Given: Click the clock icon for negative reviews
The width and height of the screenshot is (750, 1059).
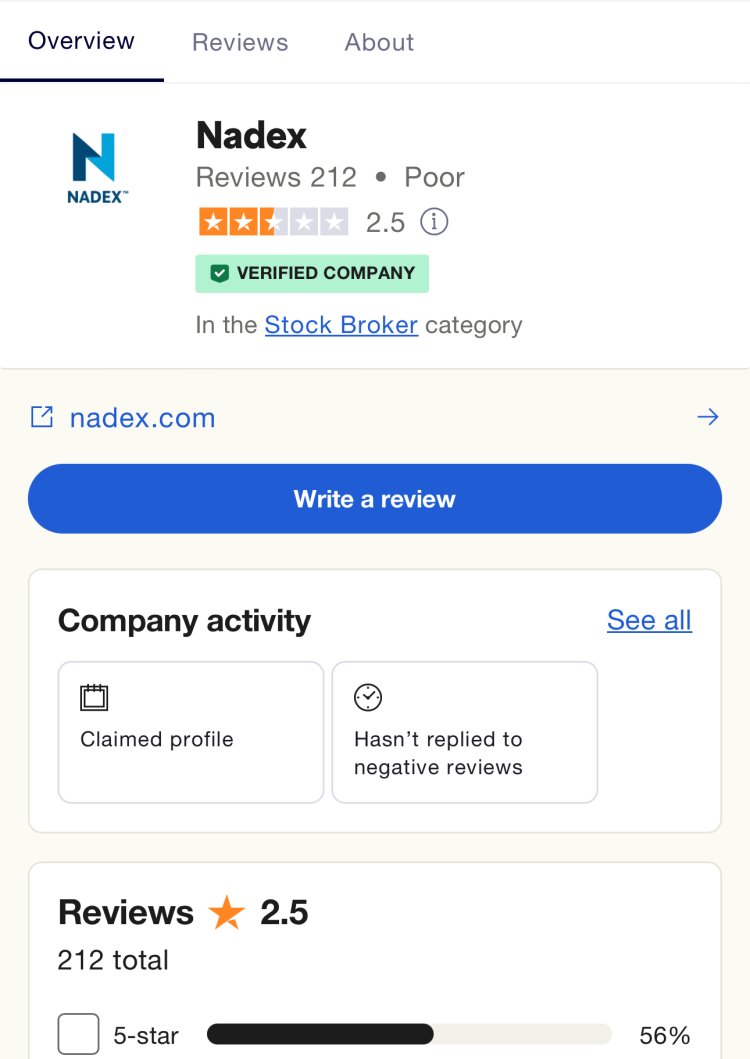Looking at the screenshot, I should click(x=368, y=697).
